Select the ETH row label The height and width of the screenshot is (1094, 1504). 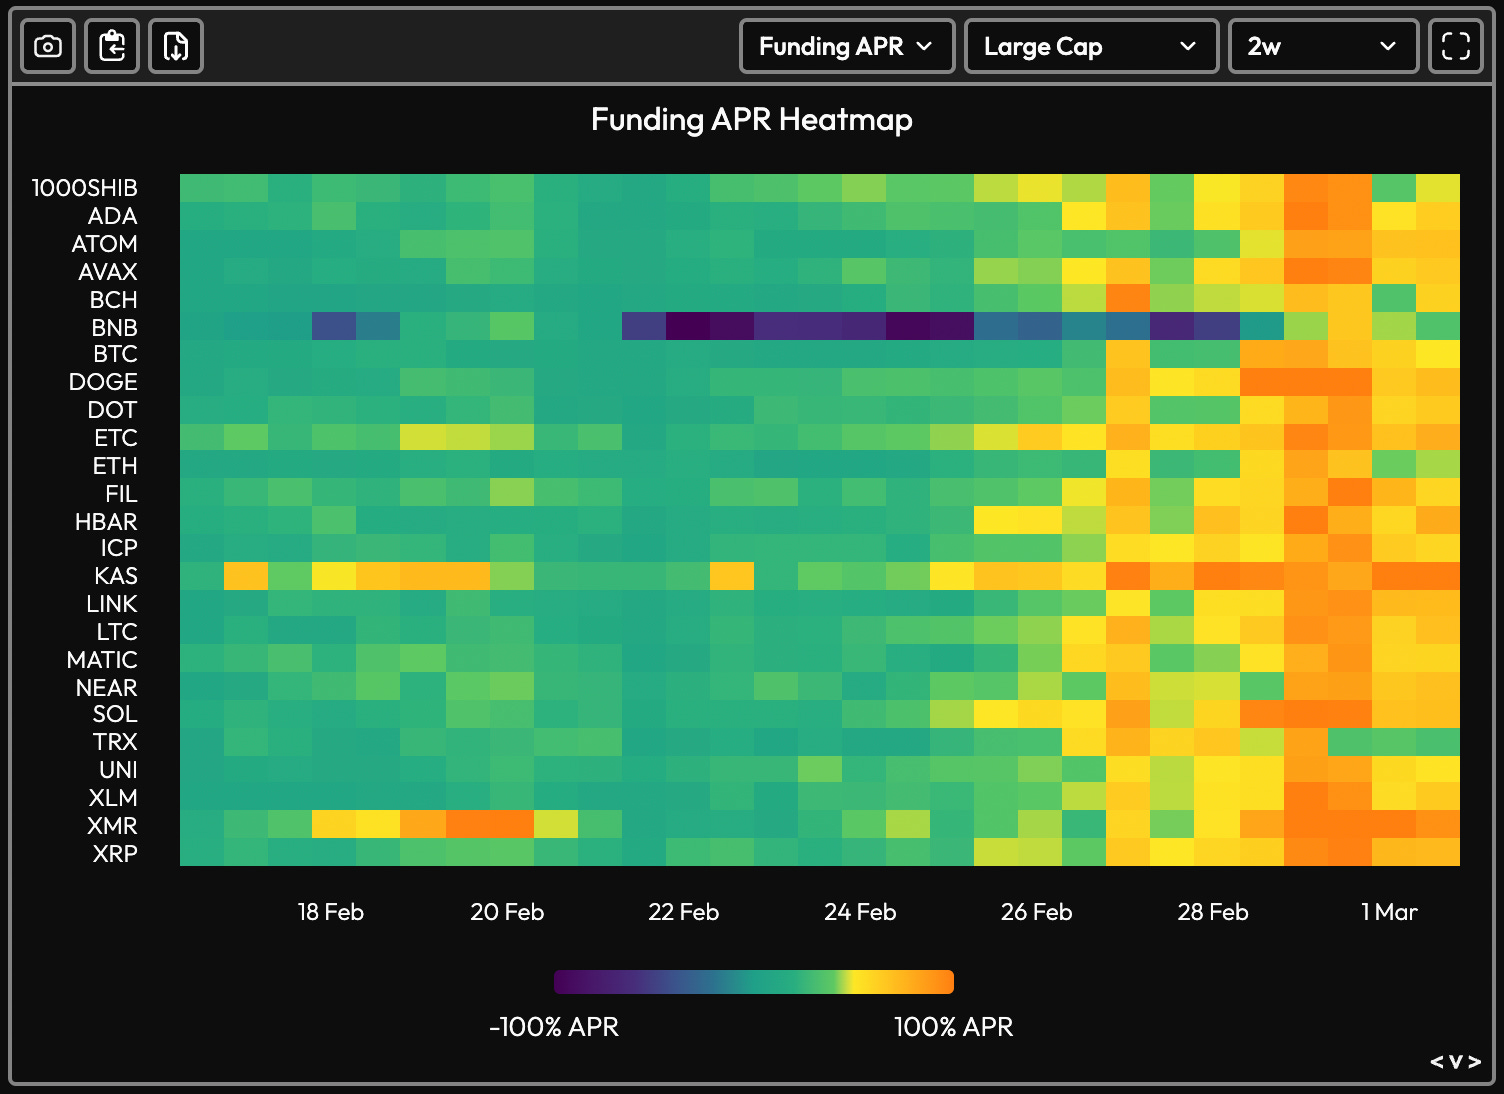point(115,466)
